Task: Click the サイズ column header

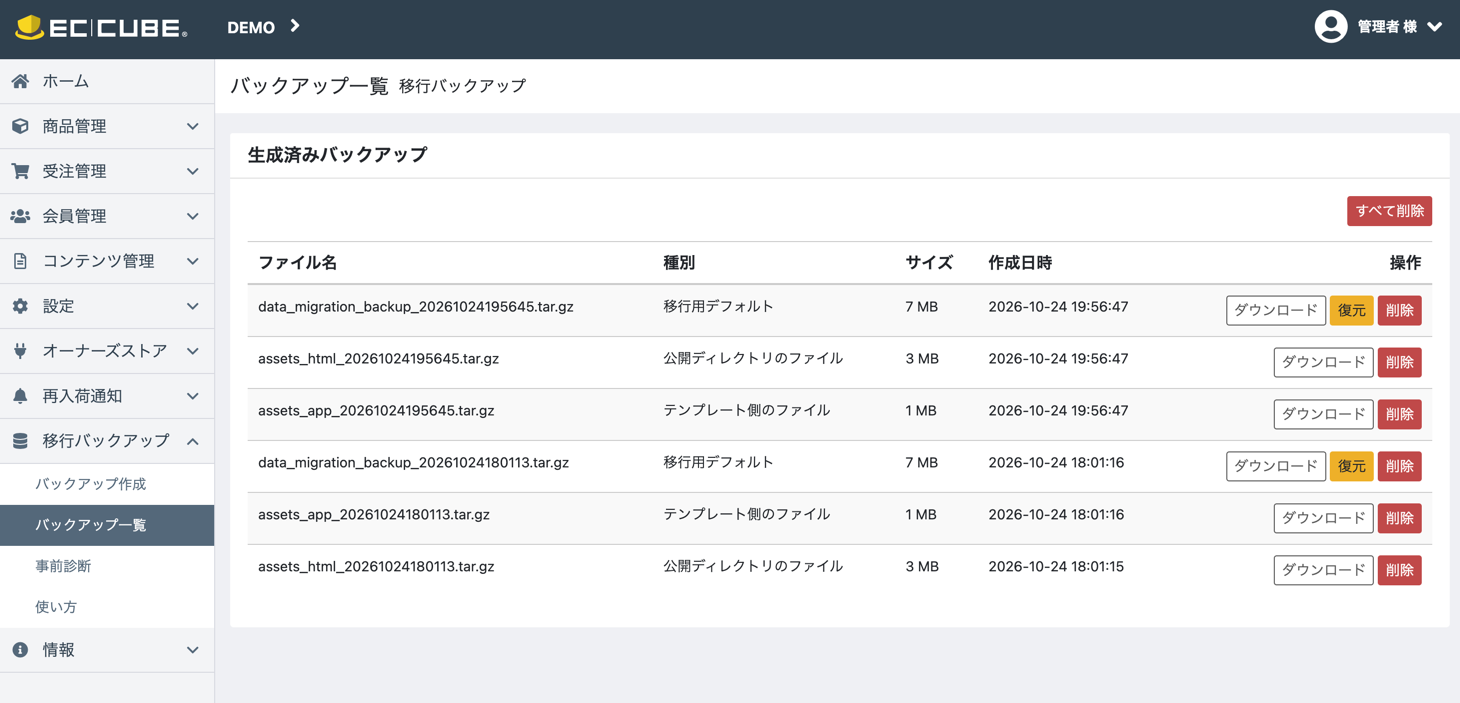Action: (x=929, y=263)
